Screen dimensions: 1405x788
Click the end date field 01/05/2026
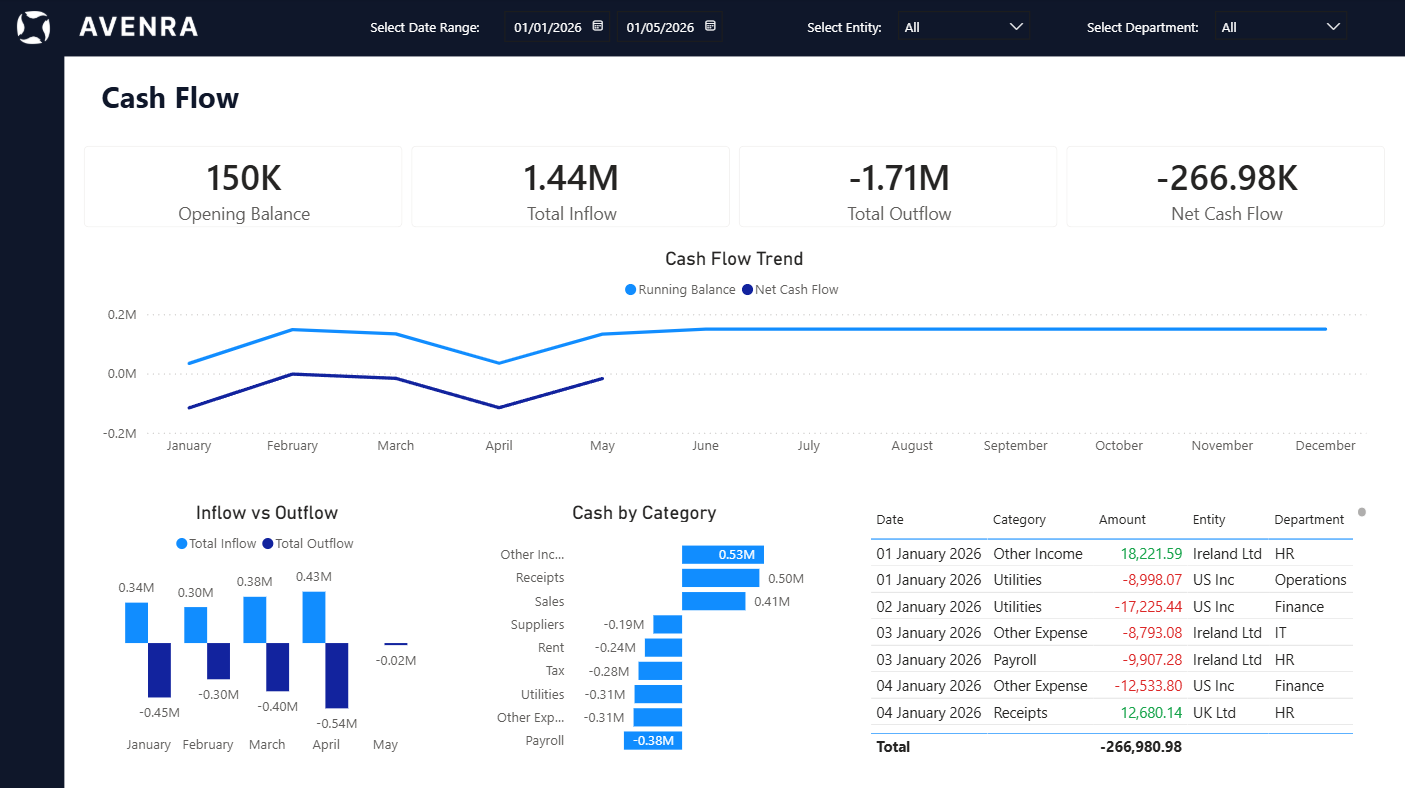click(659, 28)
